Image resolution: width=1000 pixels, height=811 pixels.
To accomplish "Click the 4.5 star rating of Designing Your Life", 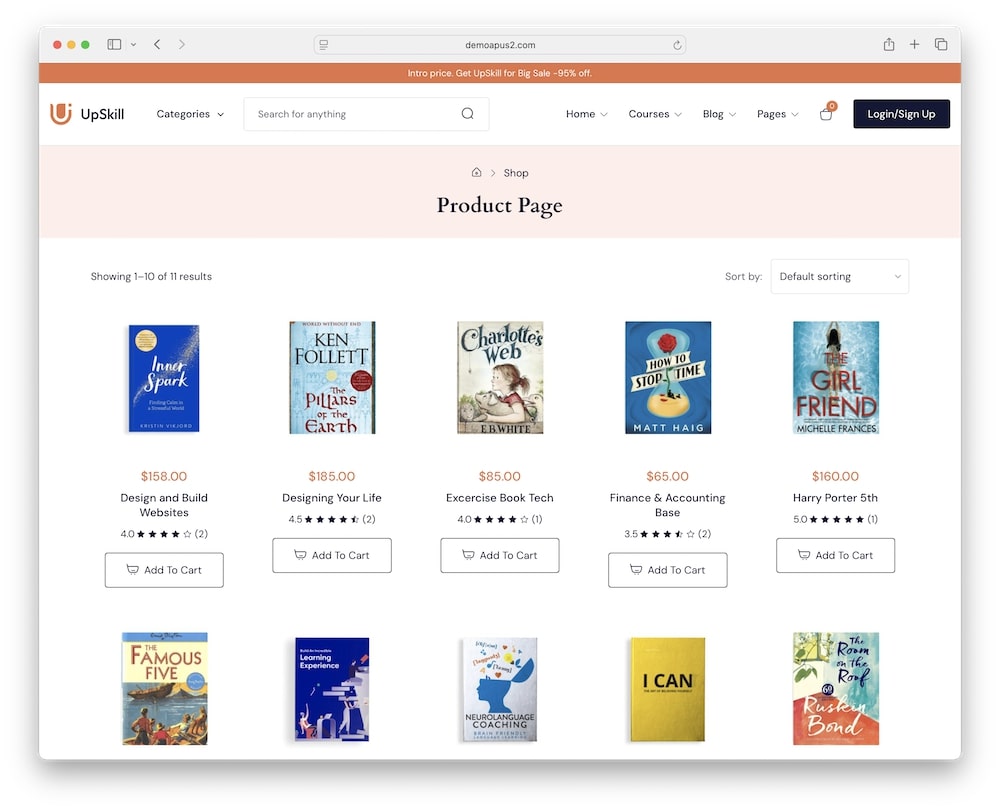I will click(332, 519).
